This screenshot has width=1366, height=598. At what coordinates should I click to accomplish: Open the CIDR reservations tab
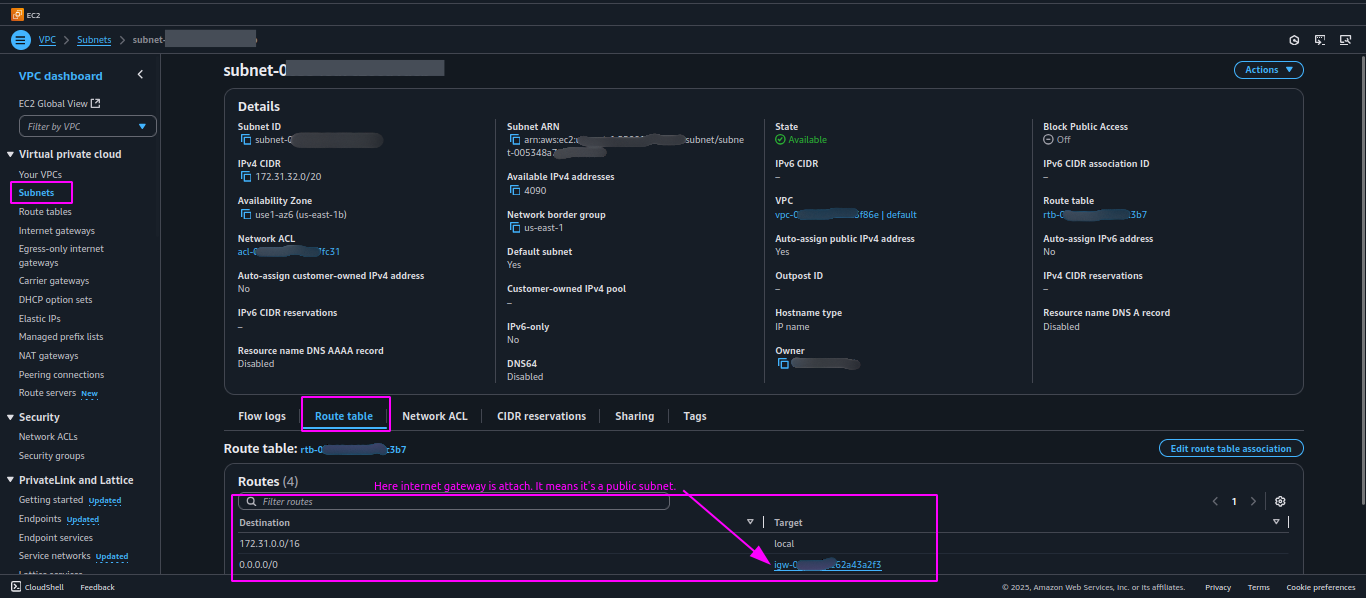click(541, 416)
